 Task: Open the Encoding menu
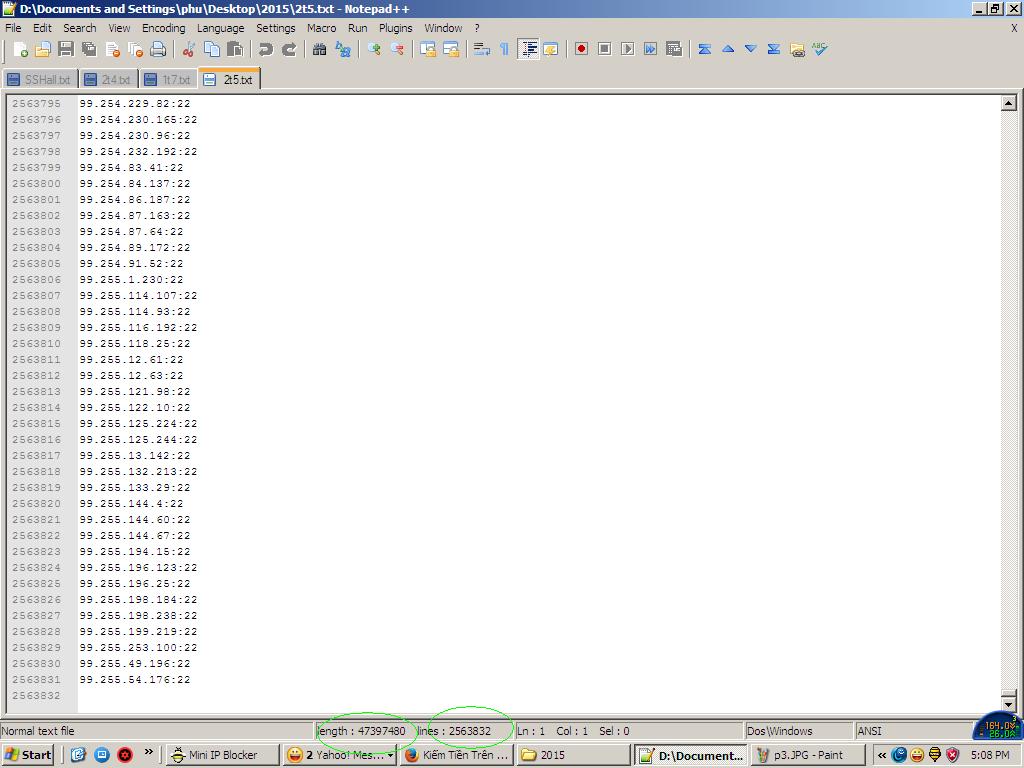[x=163, y=28]
